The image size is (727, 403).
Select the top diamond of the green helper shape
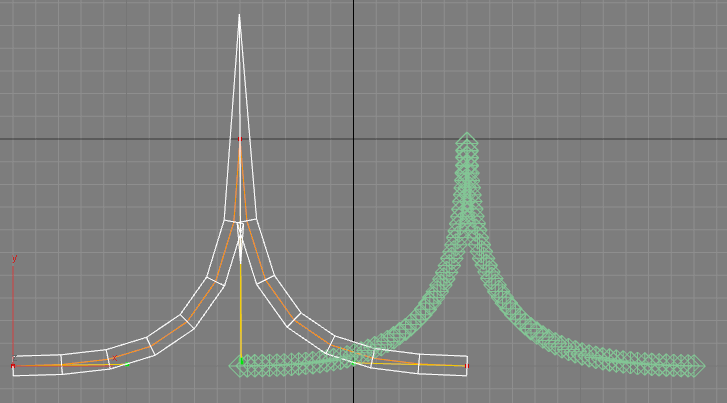click(466, 139)
